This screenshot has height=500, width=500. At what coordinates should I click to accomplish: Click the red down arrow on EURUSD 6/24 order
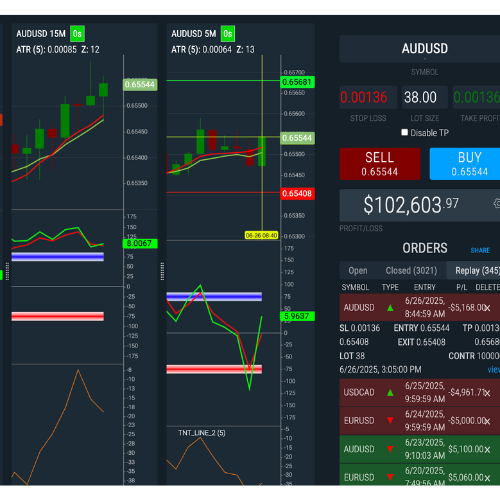click(x=390, y=421)
